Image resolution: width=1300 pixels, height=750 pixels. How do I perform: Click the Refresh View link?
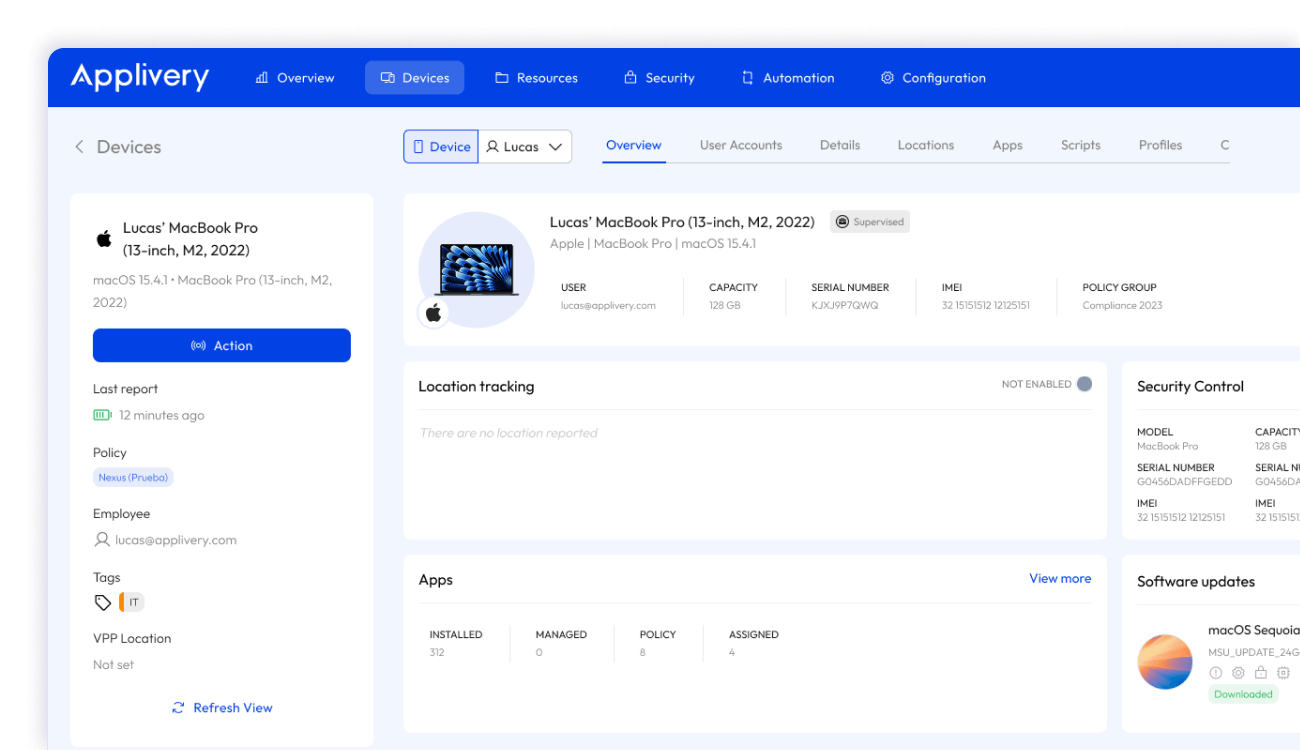click(222, 708)
